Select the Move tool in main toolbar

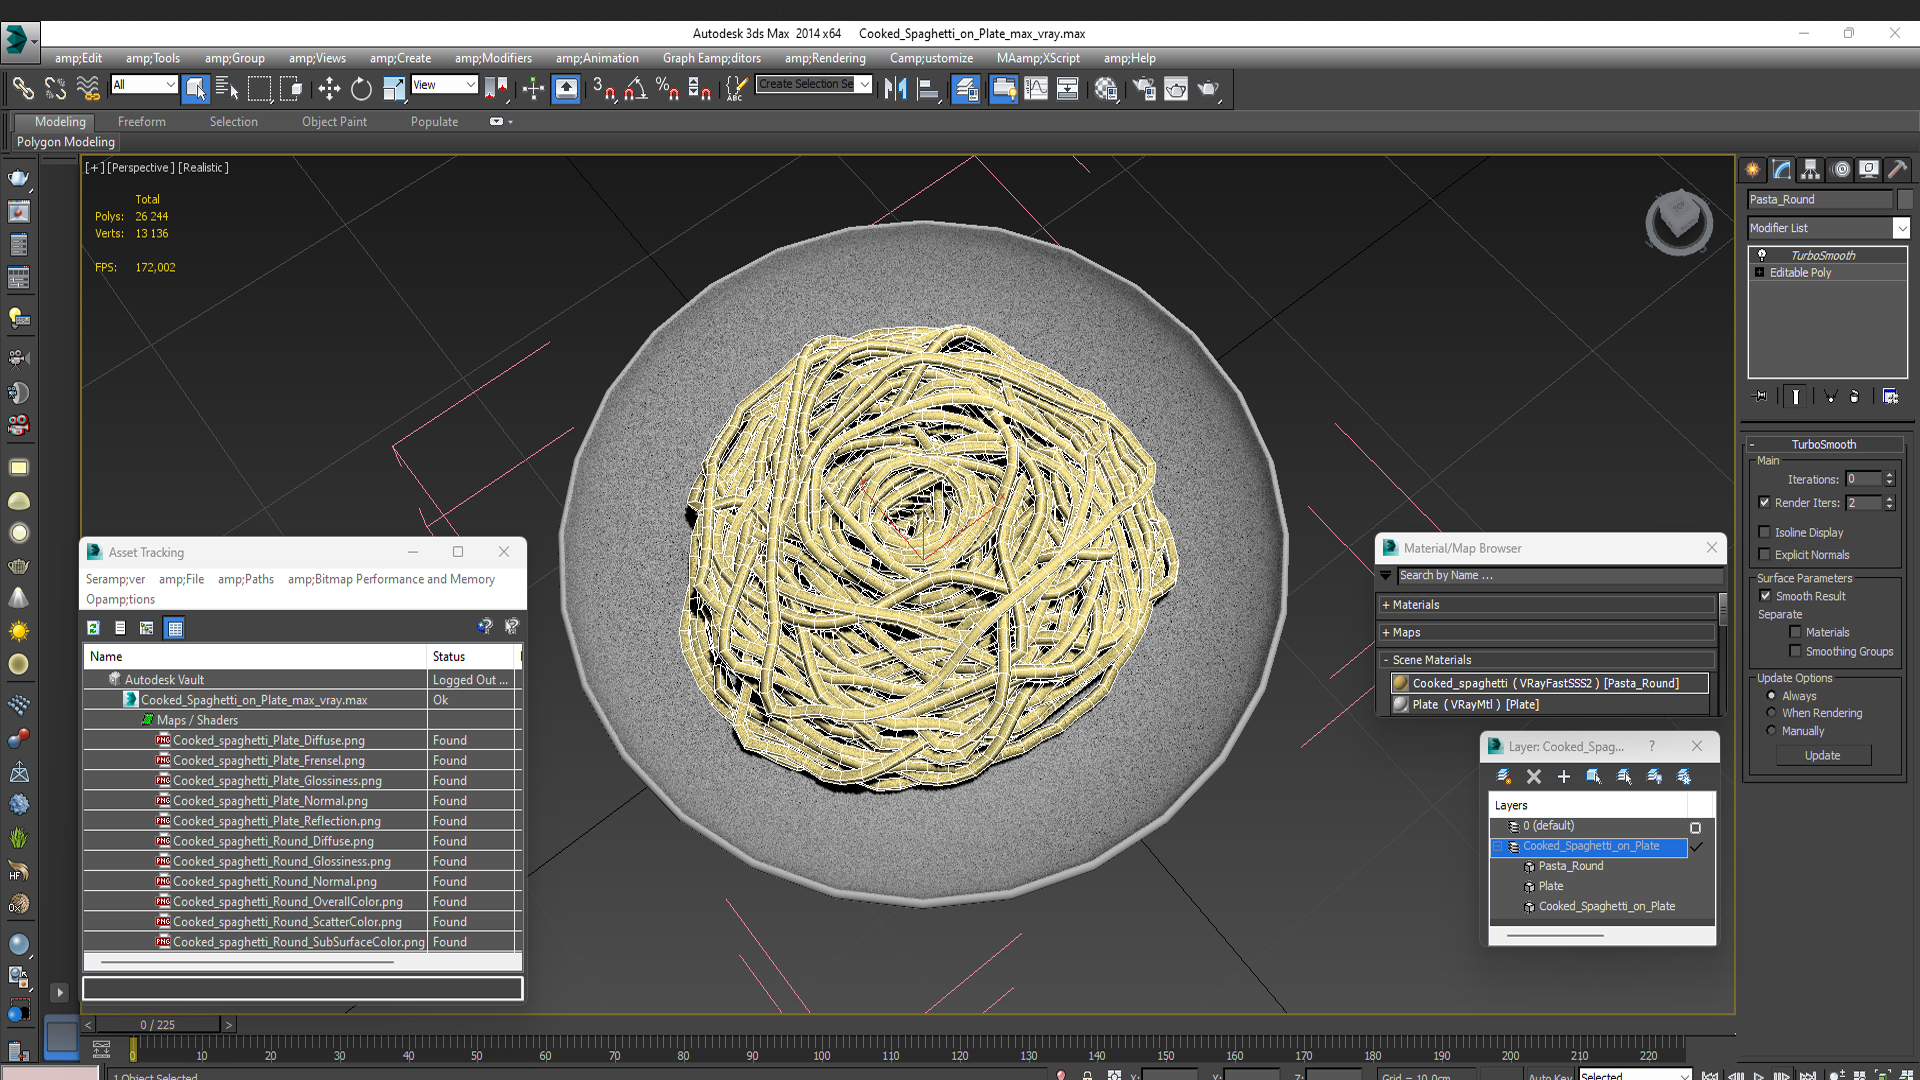pyautogui.click(x=329, y=89)
